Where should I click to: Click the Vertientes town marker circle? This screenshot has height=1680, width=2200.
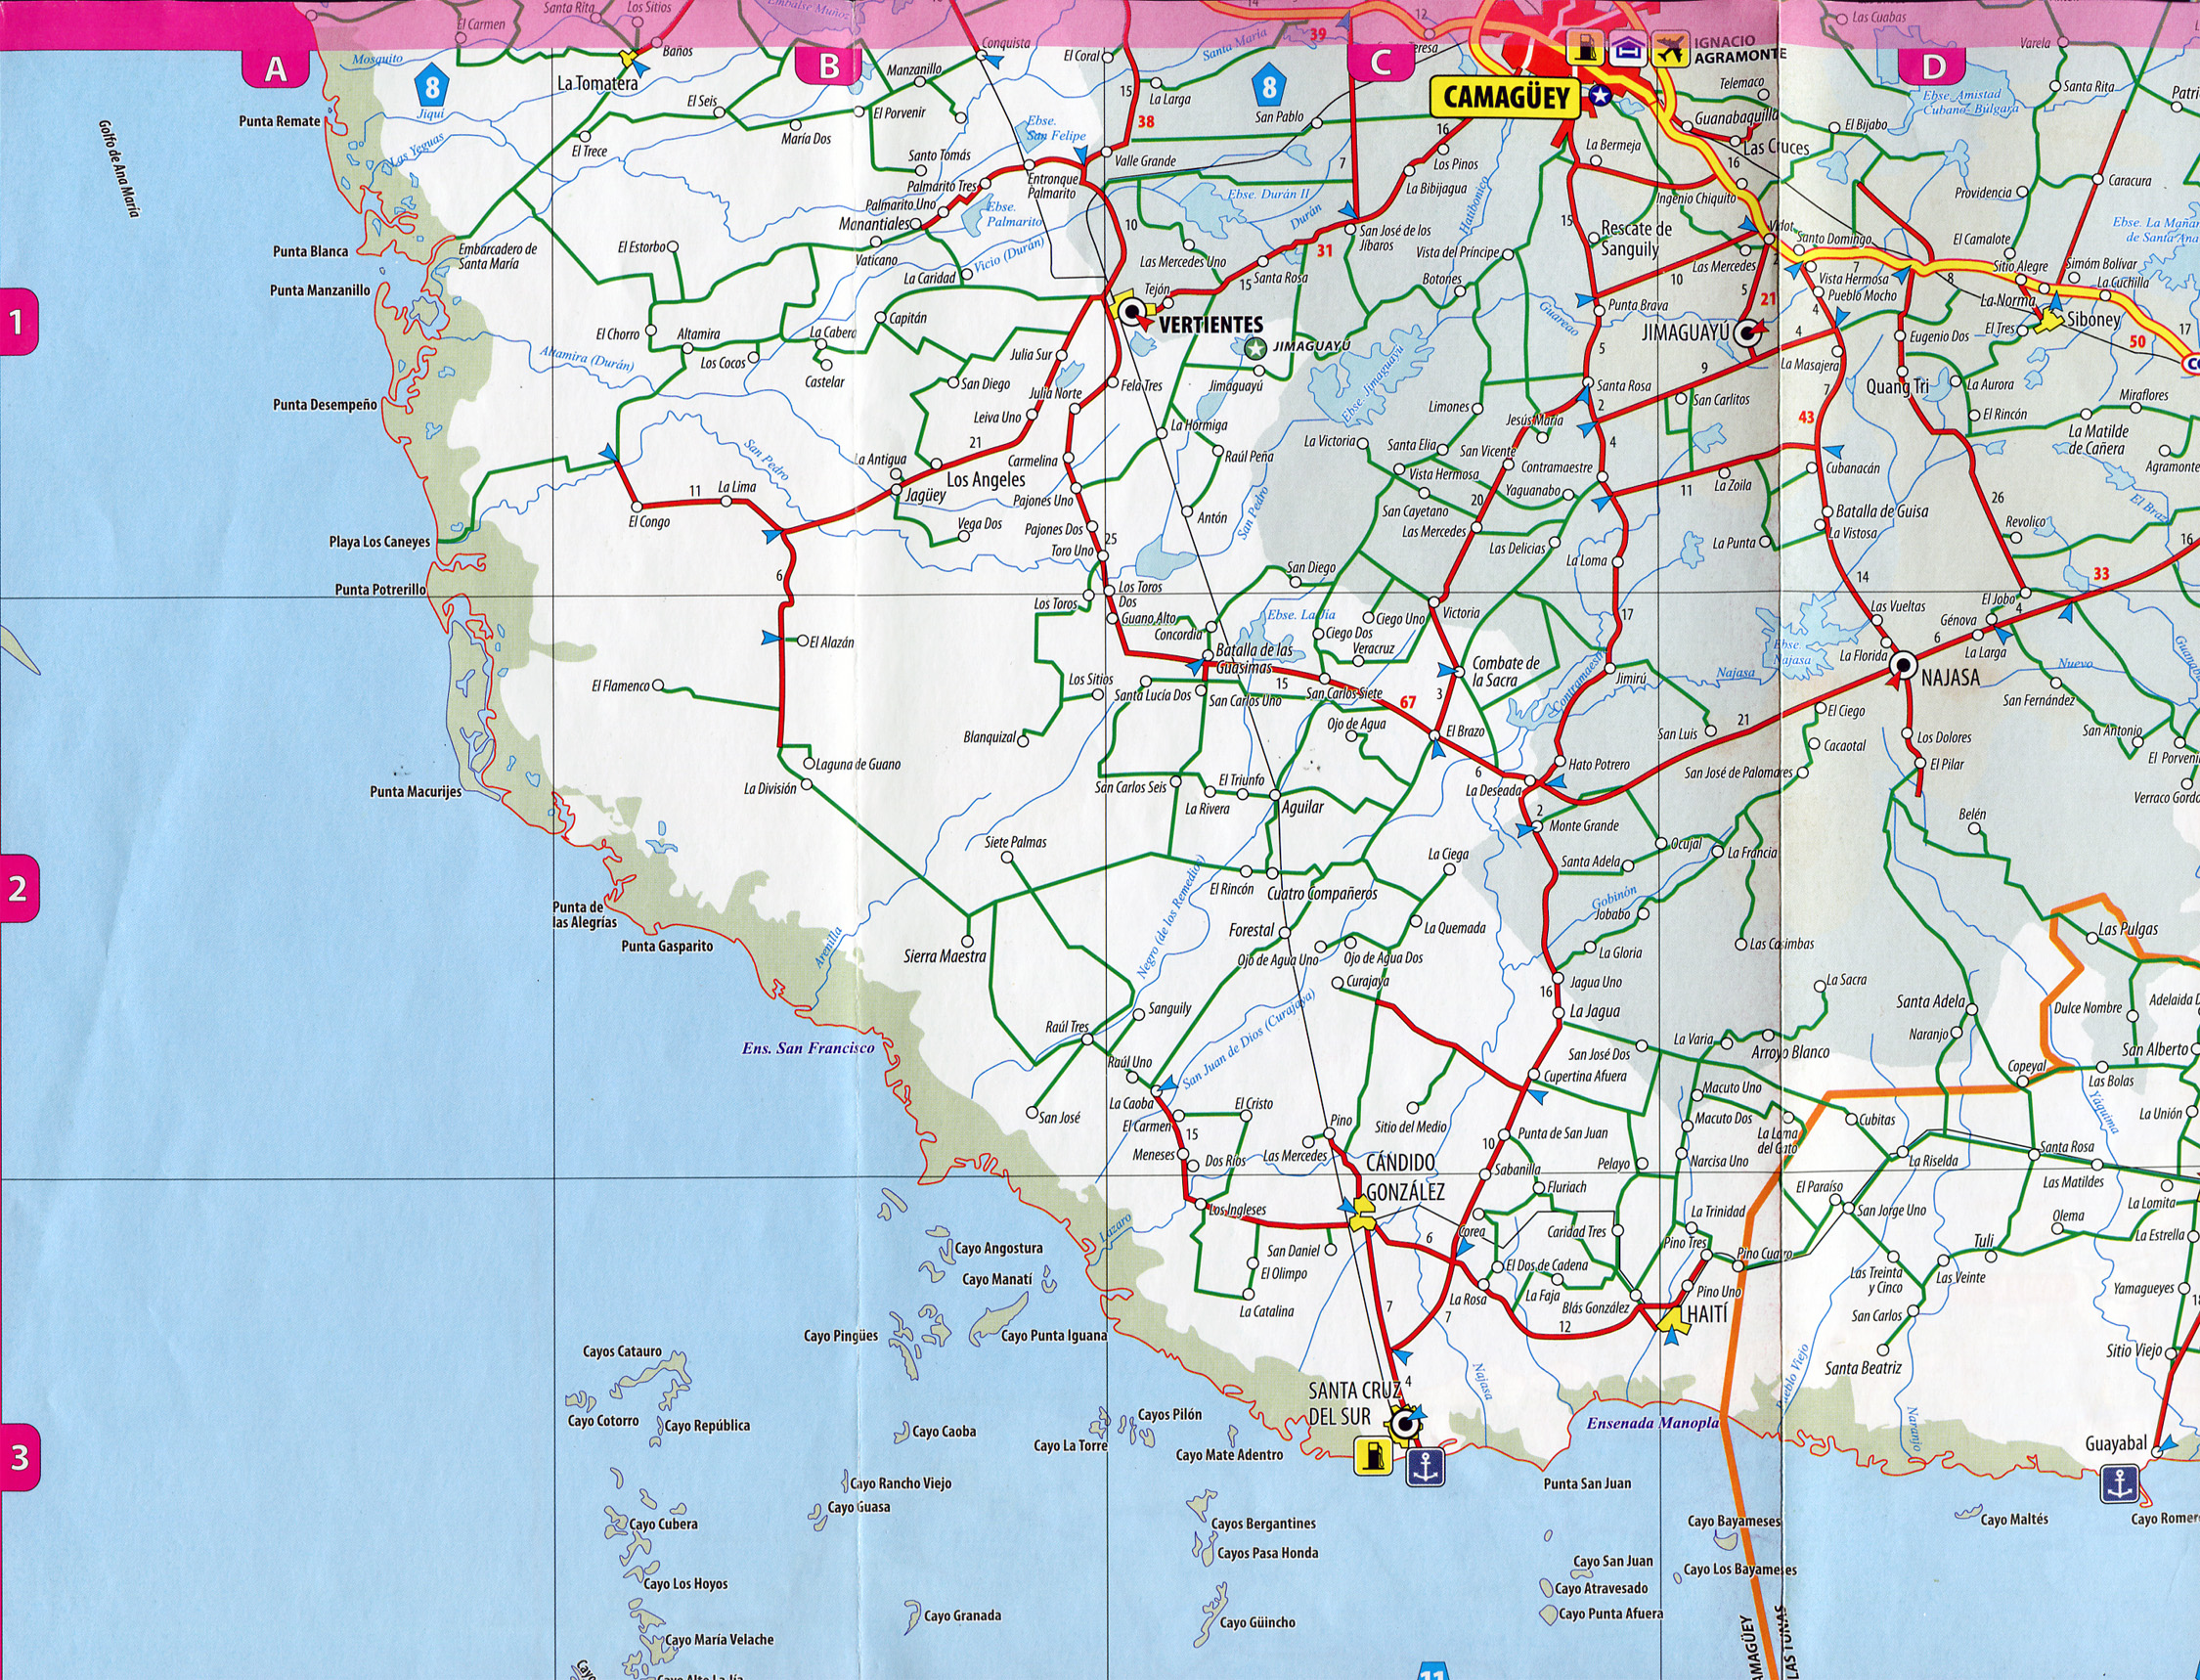click(x=1133, y=314)
